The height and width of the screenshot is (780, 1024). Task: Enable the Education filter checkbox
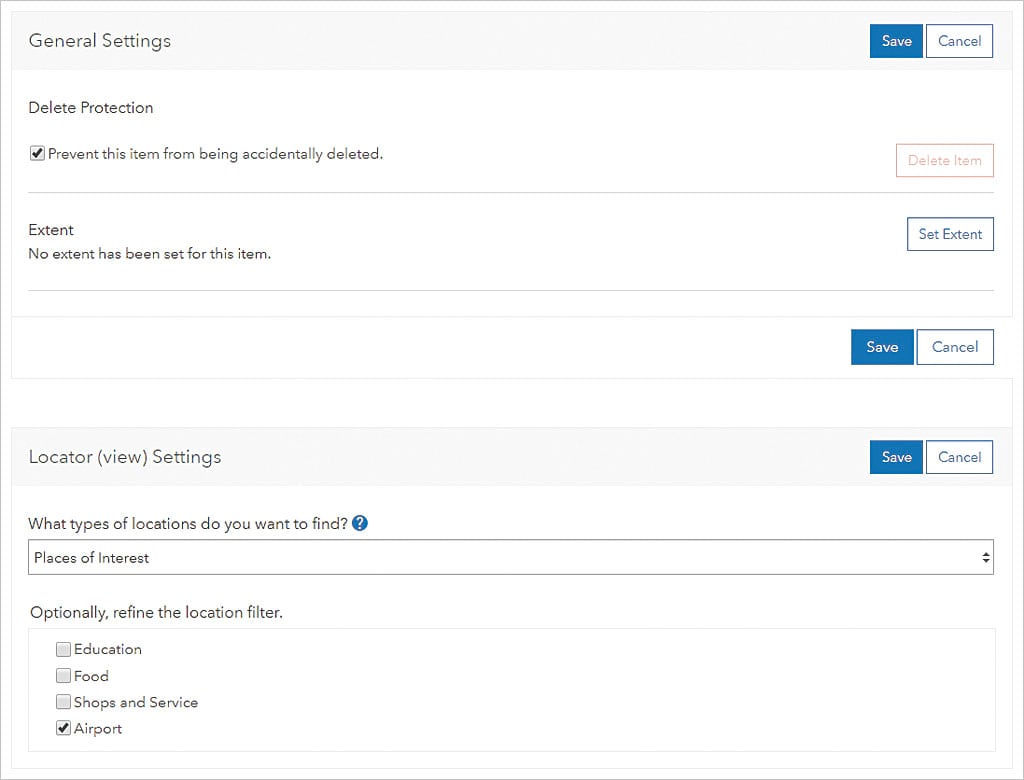pyautogui.click(x=64, y=649)
